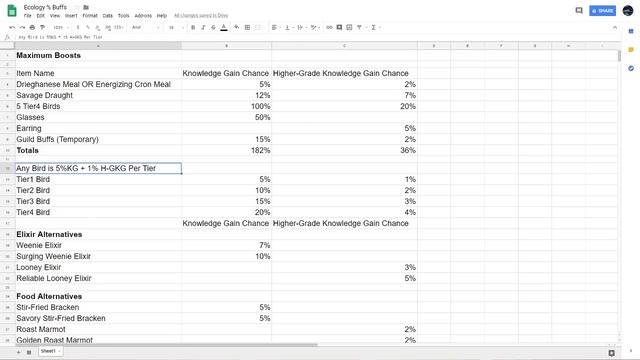The image size is (640, 360).
Task: Create a filter
Action: [360, 27]
